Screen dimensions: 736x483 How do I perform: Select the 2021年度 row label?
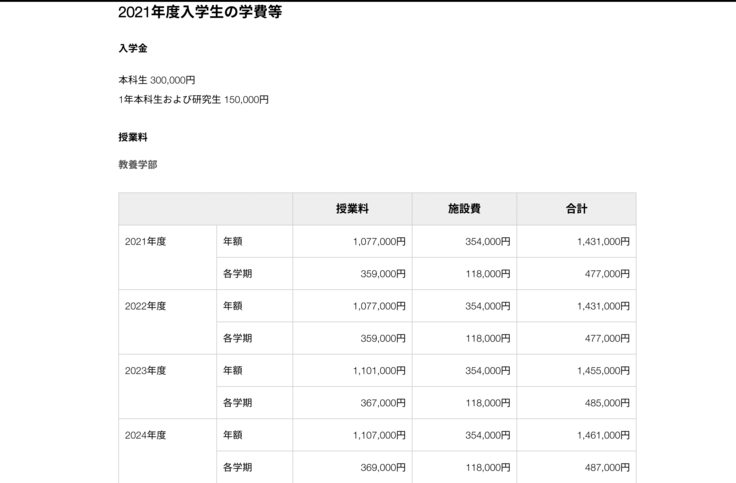(x=146, y=241)
